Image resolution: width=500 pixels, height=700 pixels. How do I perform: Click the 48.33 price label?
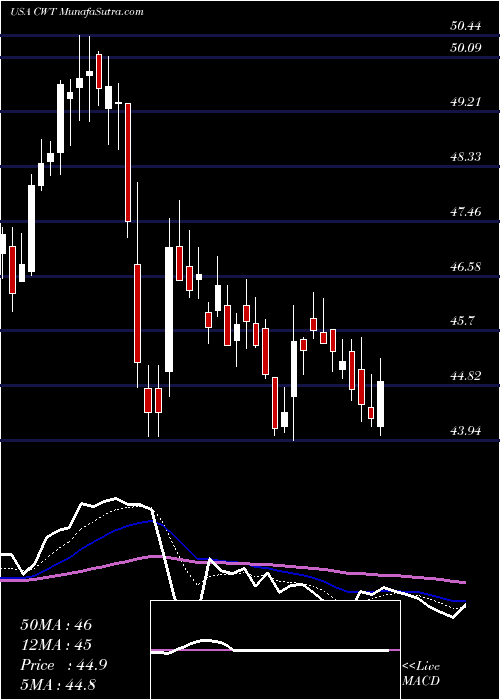click(x=466, y=157)
